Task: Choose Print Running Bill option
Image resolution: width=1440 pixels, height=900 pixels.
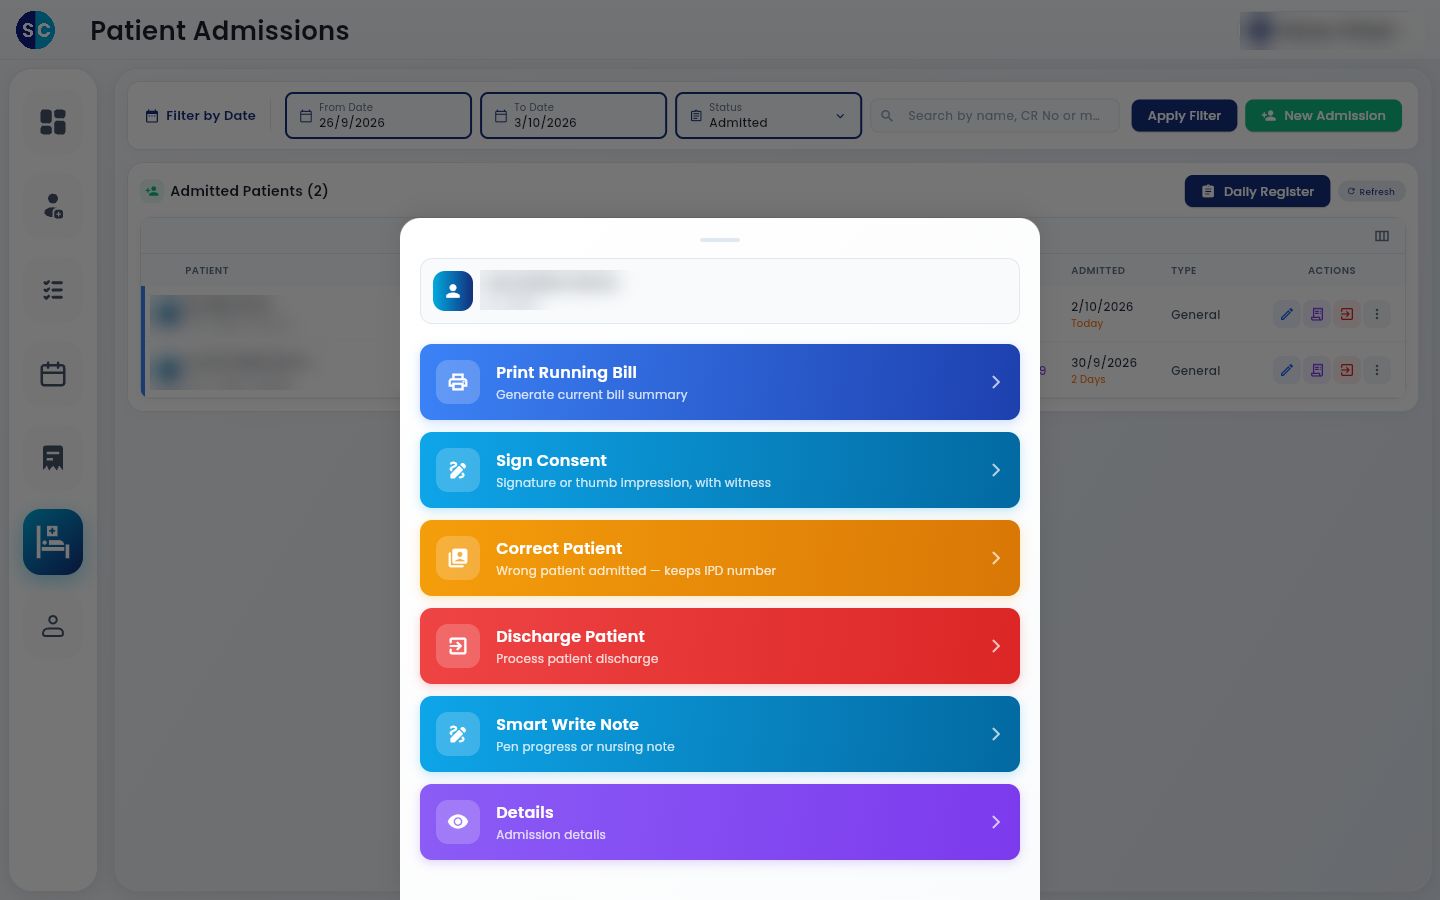Action: point(720,382)
